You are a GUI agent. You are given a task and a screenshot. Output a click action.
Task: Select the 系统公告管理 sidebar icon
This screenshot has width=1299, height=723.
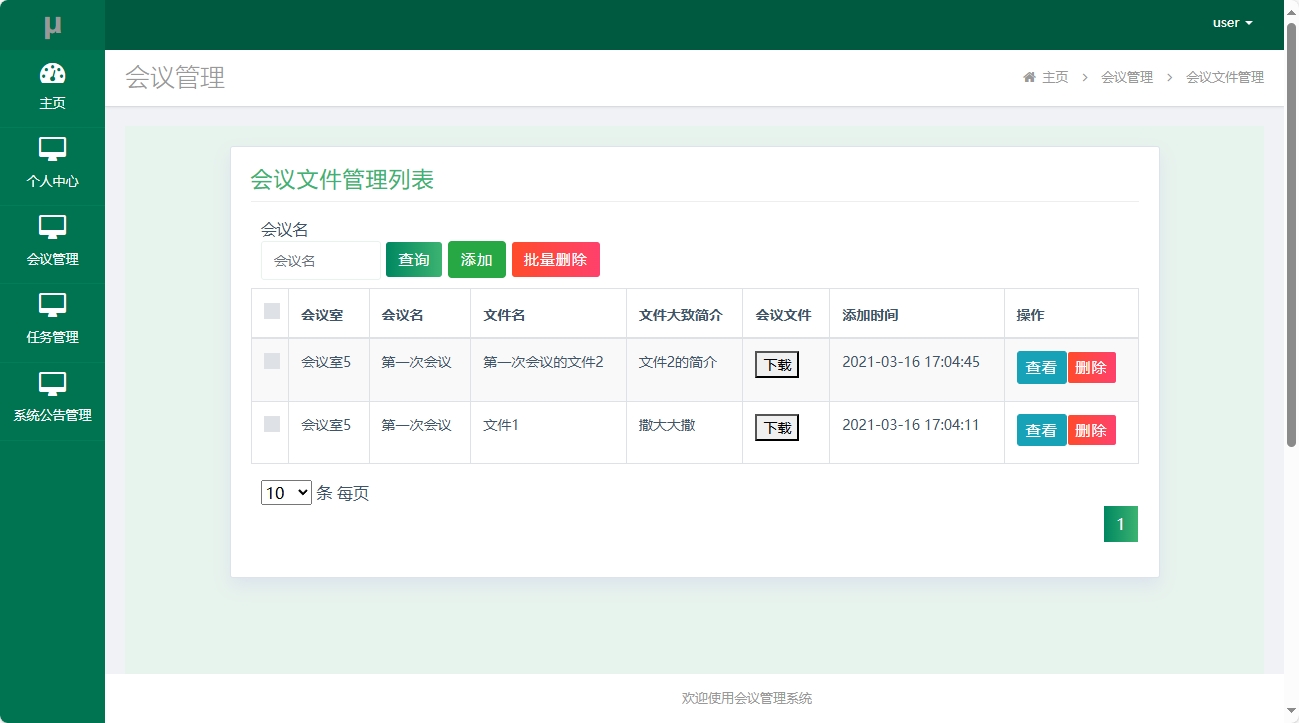click(52, 384)
